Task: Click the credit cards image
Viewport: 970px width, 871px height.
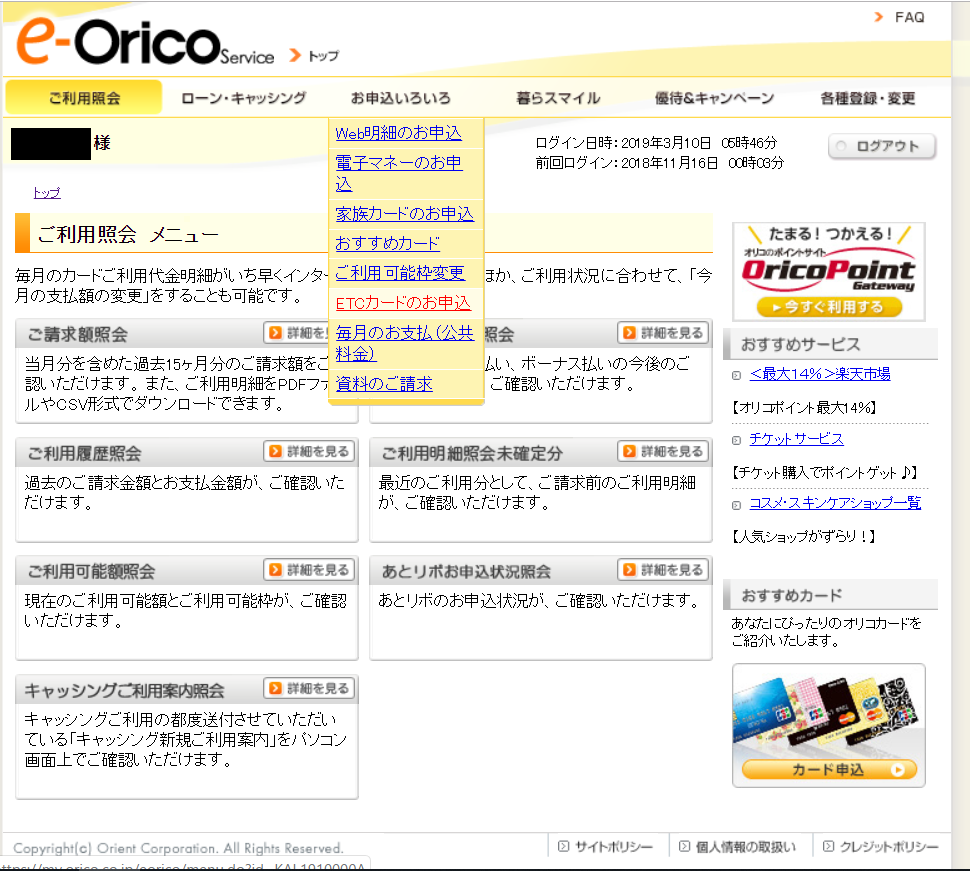Action: [x=828, y=711]
